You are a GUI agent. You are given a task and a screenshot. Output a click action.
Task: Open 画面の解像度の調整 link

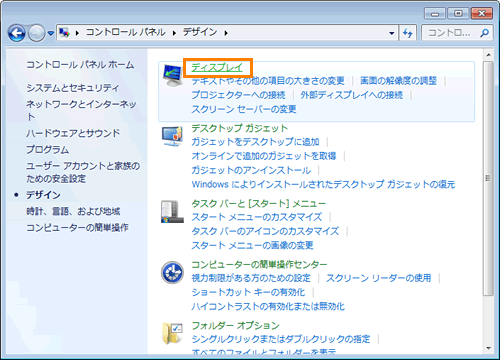pos(398,81)
